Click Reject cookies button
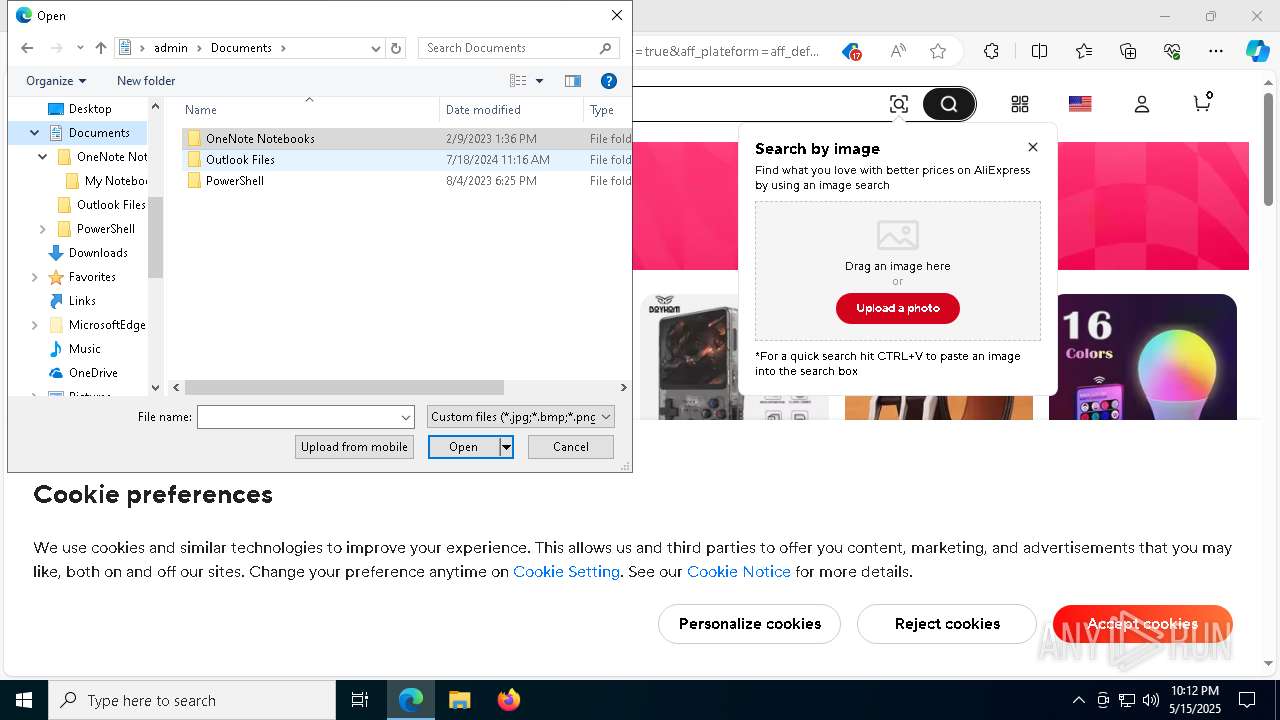 pyautogui.click(x=947, y=624)
